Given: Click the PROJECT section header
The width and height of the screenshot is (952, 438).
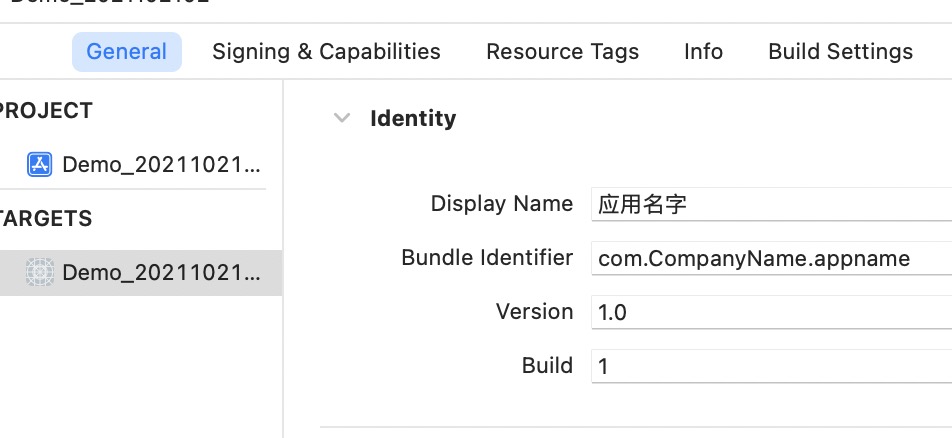Looking at the screenshot, I should (x=46, y=111).
